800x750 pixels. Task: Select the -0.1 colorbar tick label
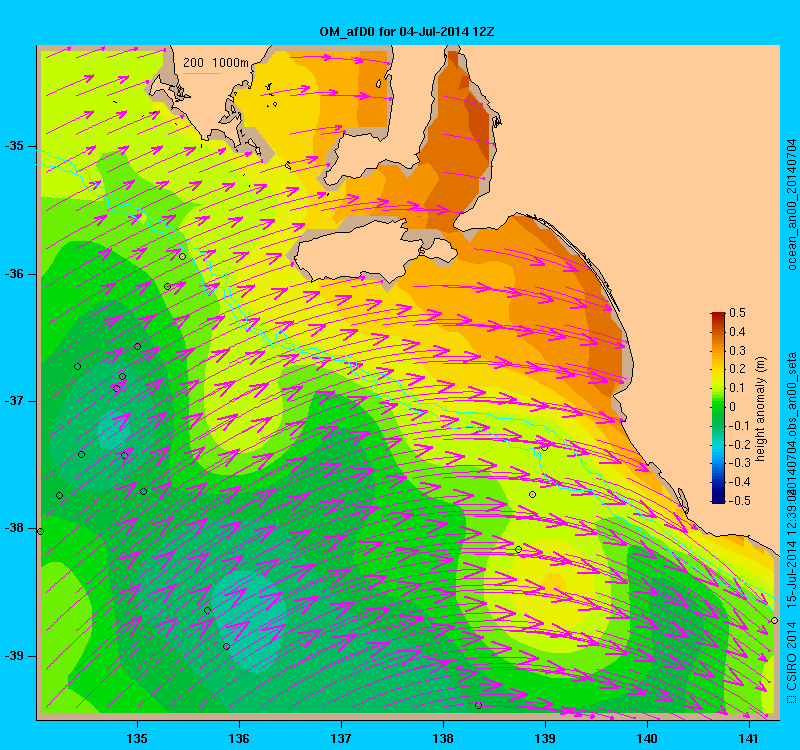[739, 426]
